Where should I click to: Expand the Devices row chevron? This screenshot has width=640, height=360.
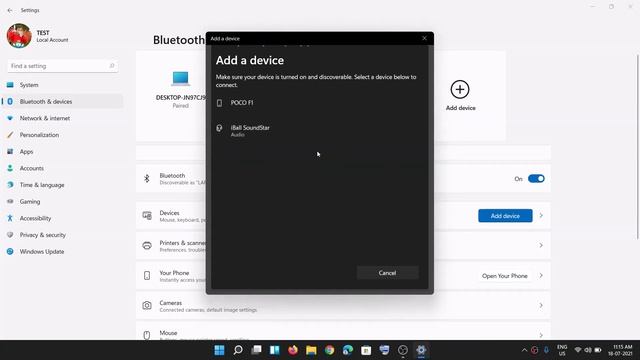(541, 216)
